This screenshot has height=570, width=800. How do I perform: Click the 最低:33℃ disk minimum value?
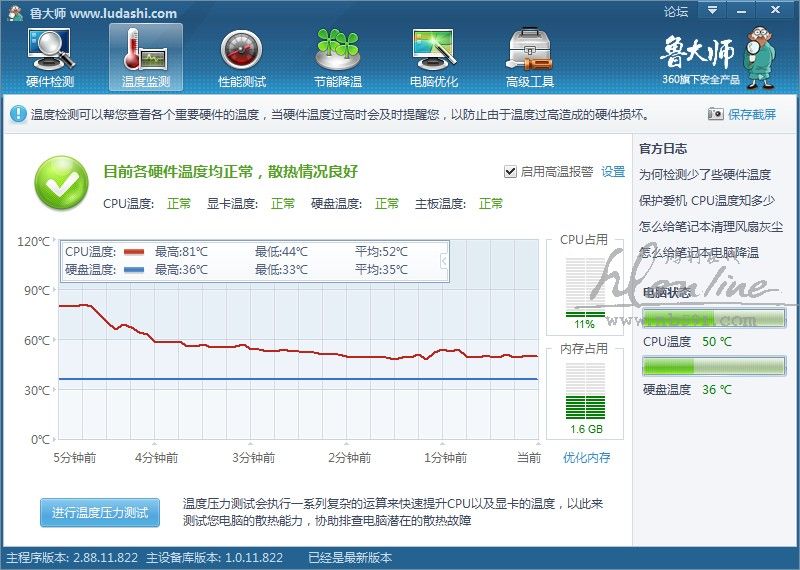282,269
